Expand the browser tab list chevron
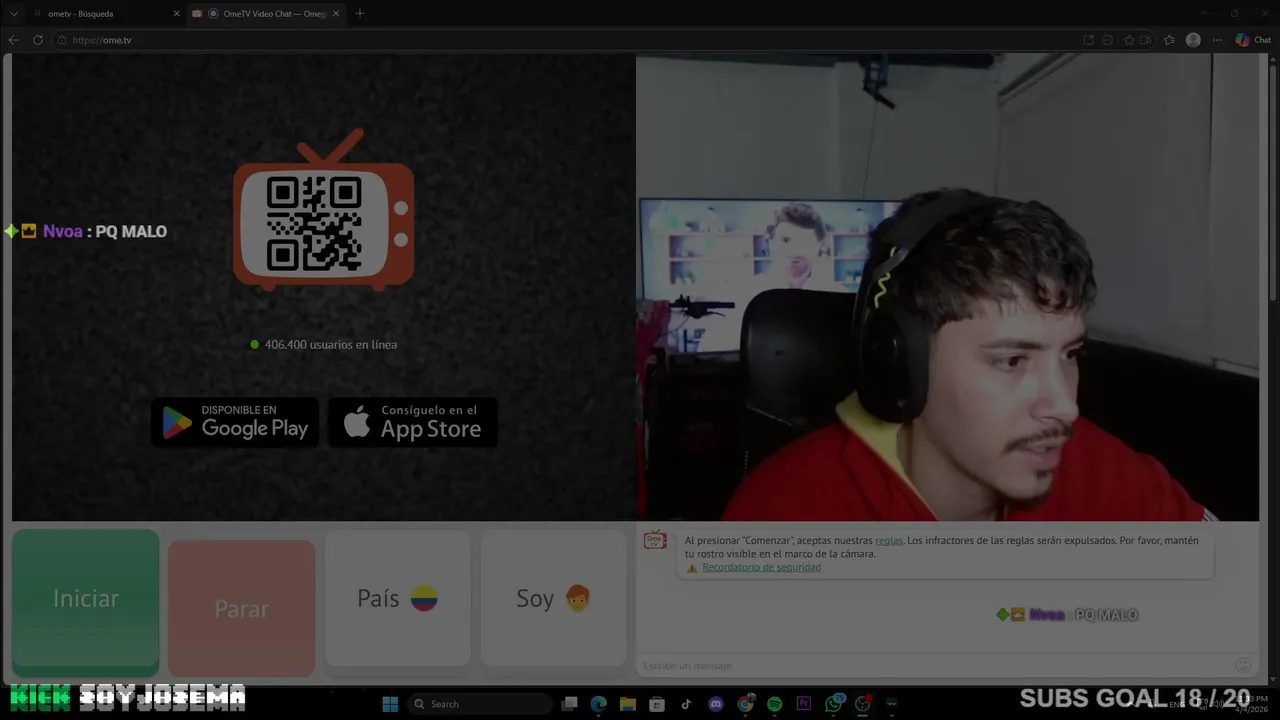This screenshot has width=1280, height=720. (13, 14)
